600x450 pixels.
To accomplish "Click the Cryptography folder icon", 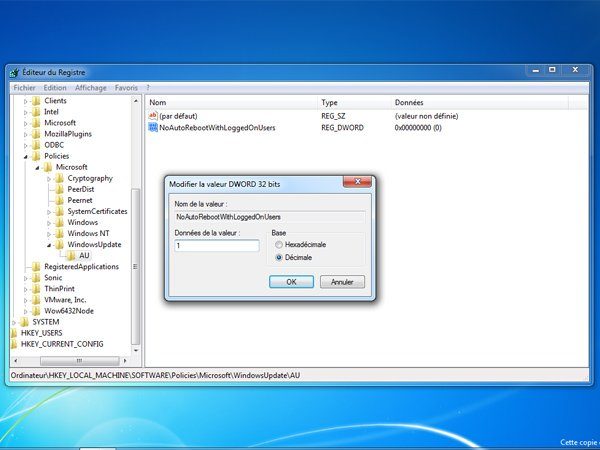I will pyautogui.click(x=59, y=178).
